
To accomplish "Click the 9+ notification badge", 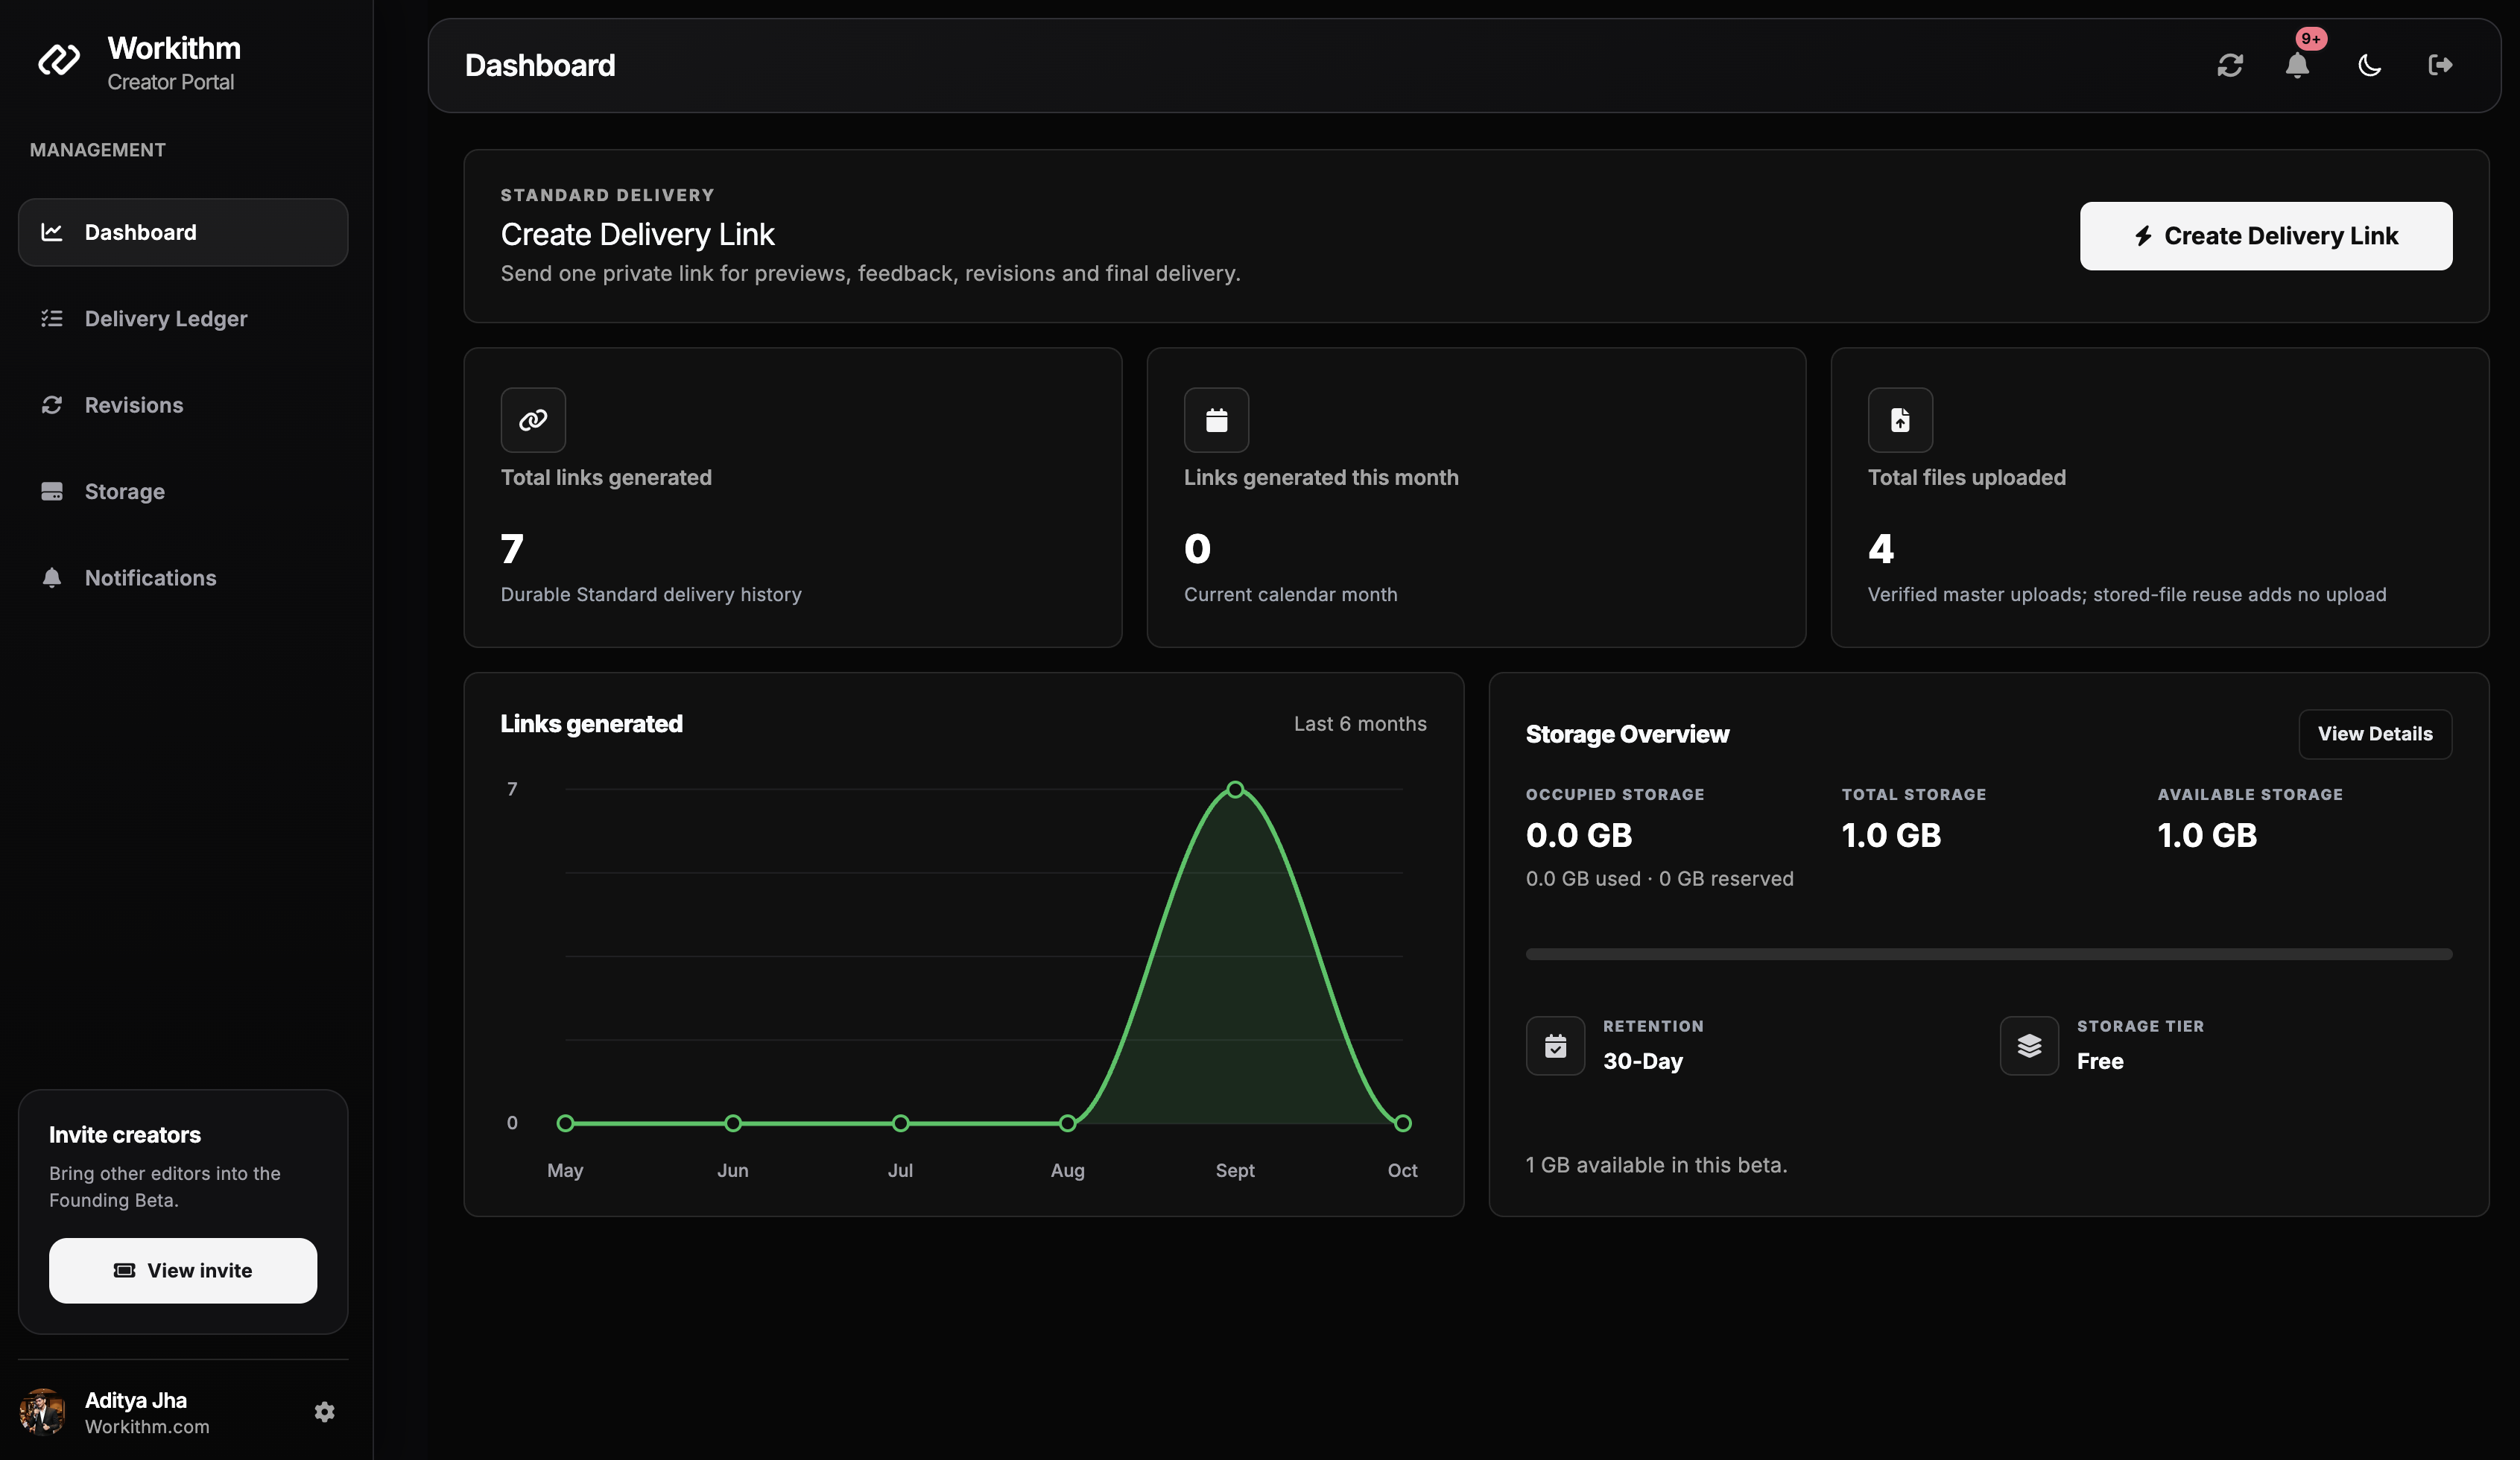I will click(2311, 39).
